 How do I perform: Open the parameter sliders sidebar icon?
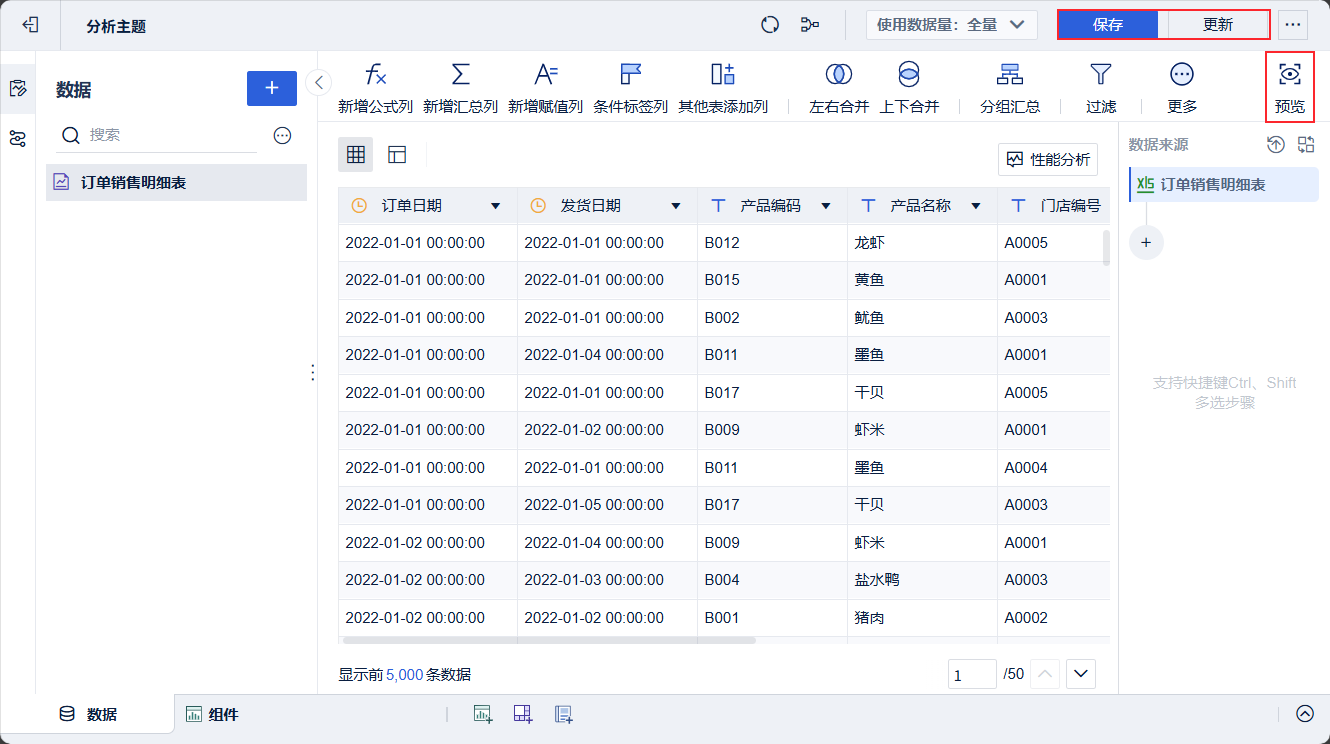pyautogui.click(x=17, y=139)
